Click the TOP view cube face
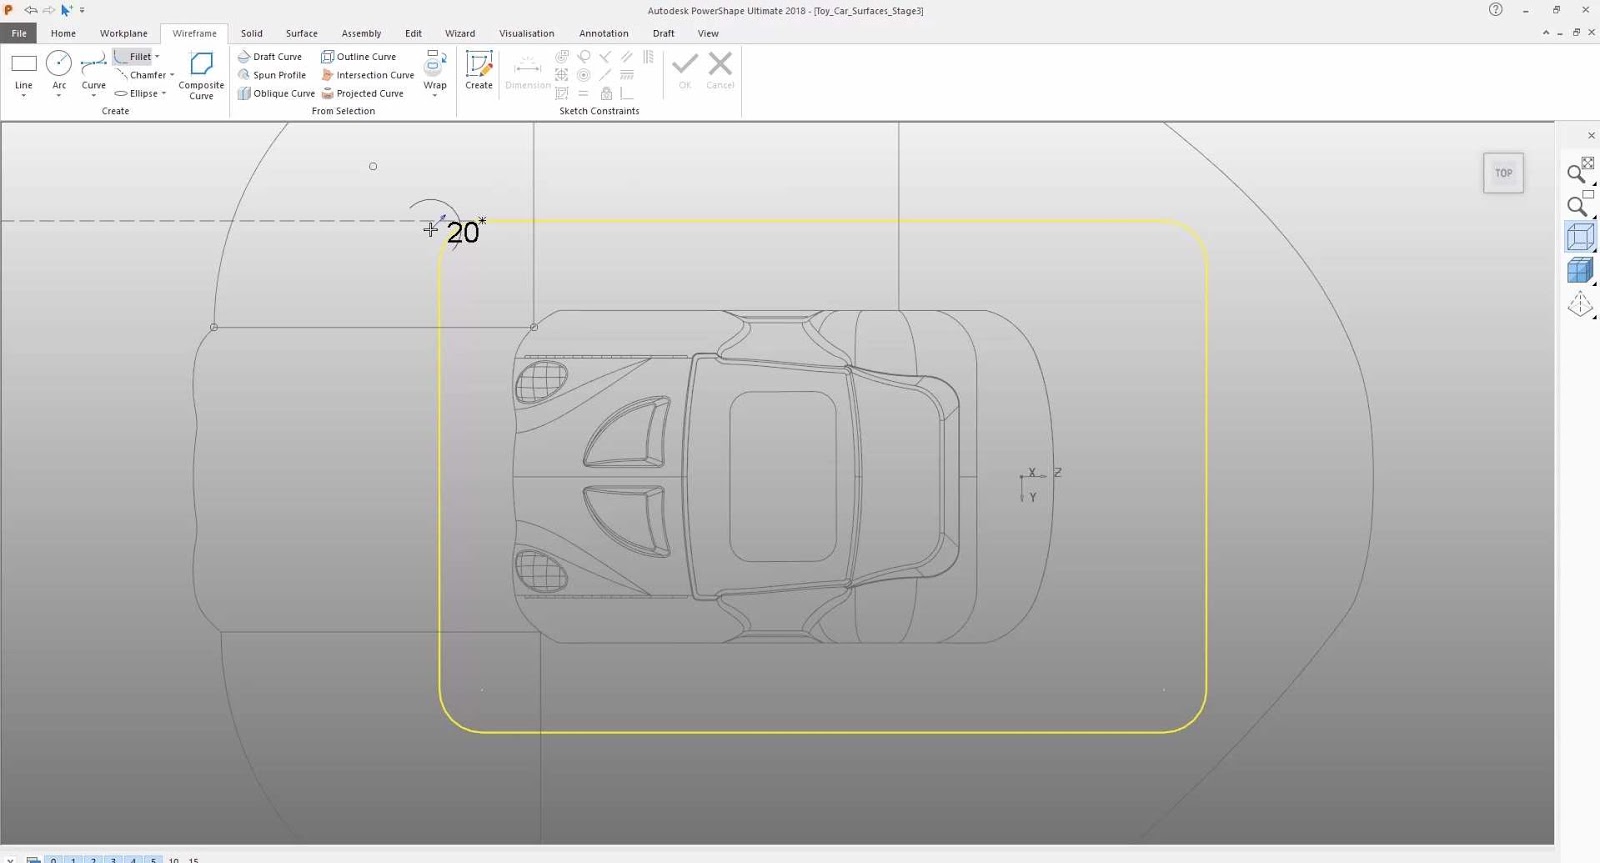The height and width of the screenshot is (863, 1600). (x=1503, y=173)
